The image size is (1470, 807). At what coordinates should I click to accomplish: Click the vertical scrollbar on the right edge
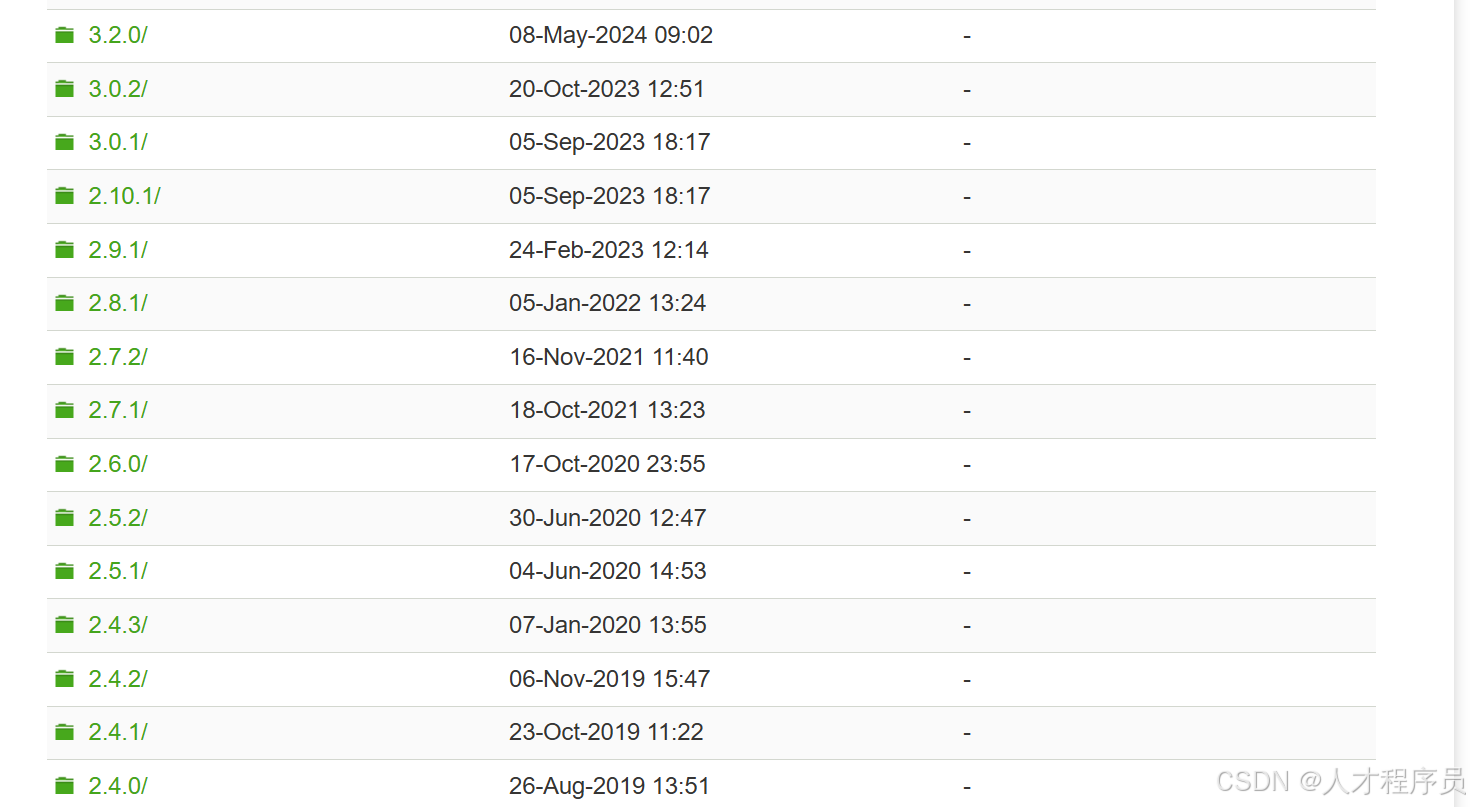click(1461, 400)
